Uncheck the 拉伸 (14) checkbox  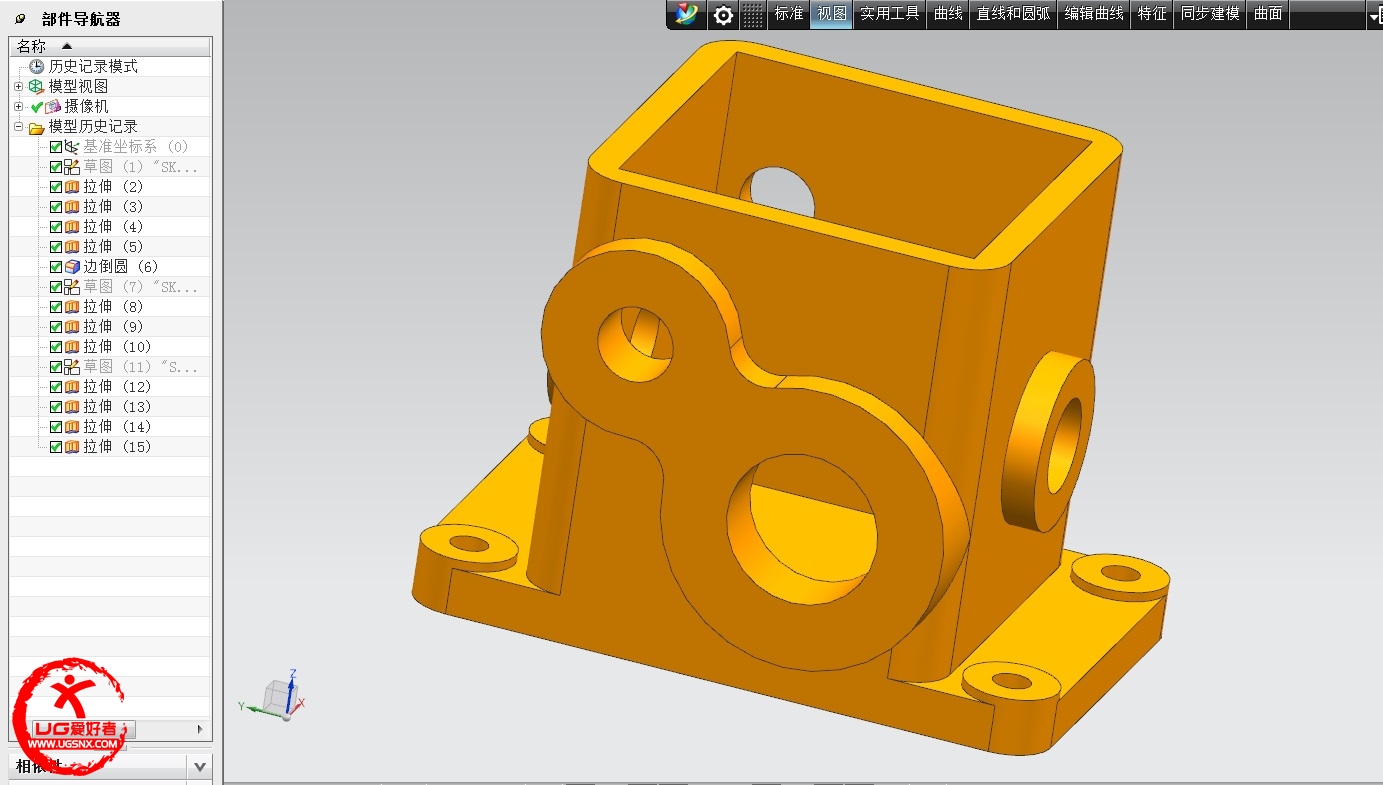[x=56, y=427]
